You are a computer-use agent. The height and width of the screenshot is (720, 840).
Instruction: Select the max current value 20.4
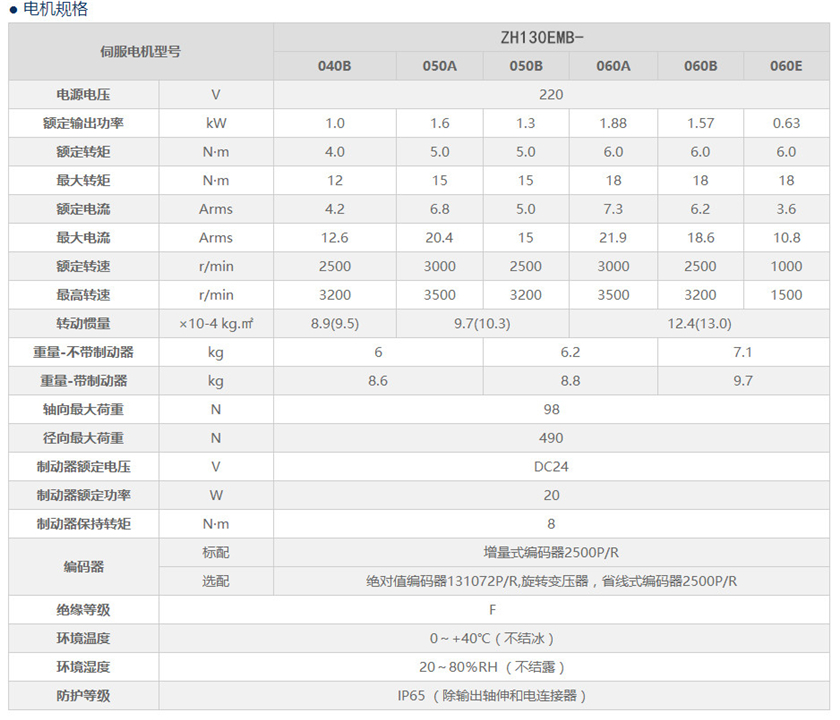click(x=439, y=238)
